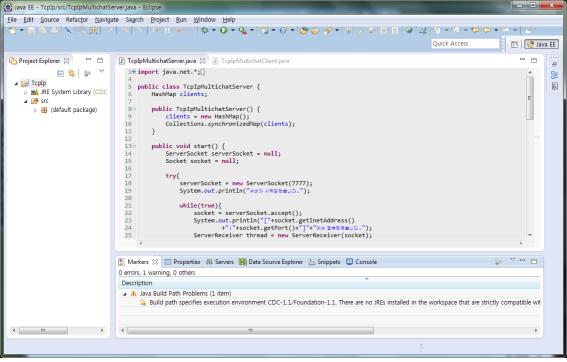Expand the JRE System Library node
The width and height of the screenshot is (567, 362).
pyautogui.click(x=26, y=93)
